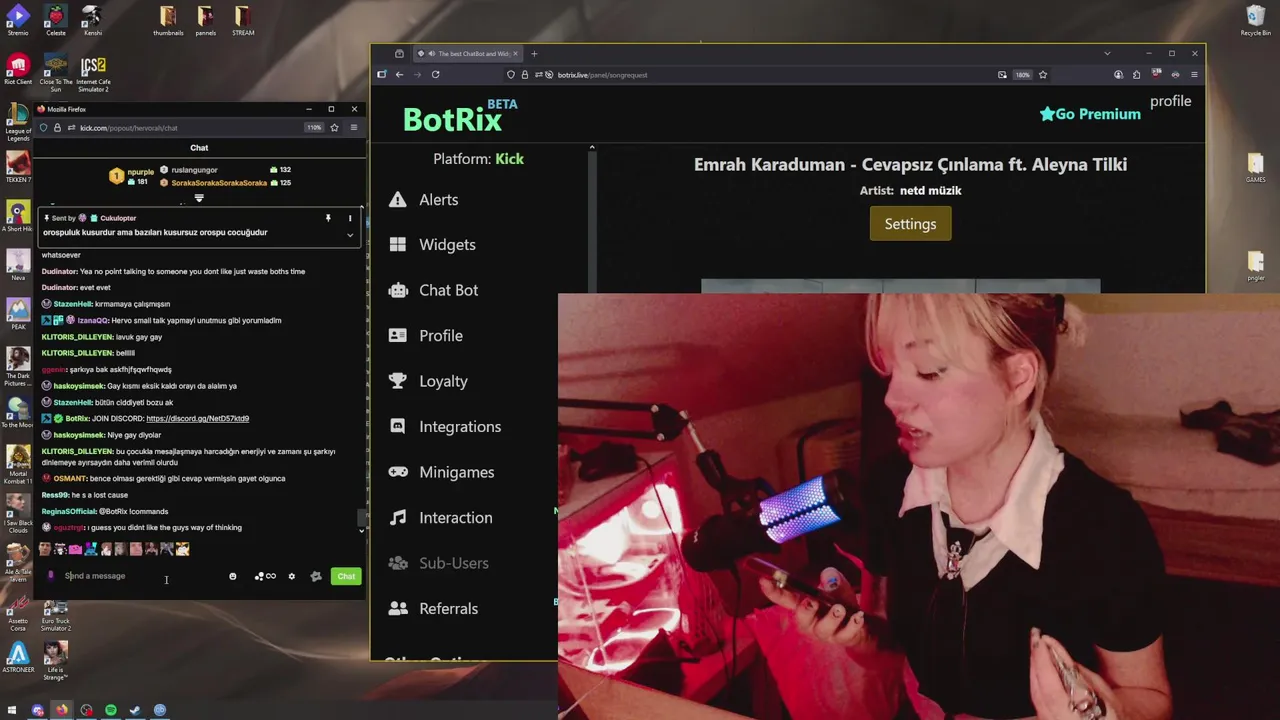
Task: Expand the pinned message chevron
Action: tap(350, 235)
